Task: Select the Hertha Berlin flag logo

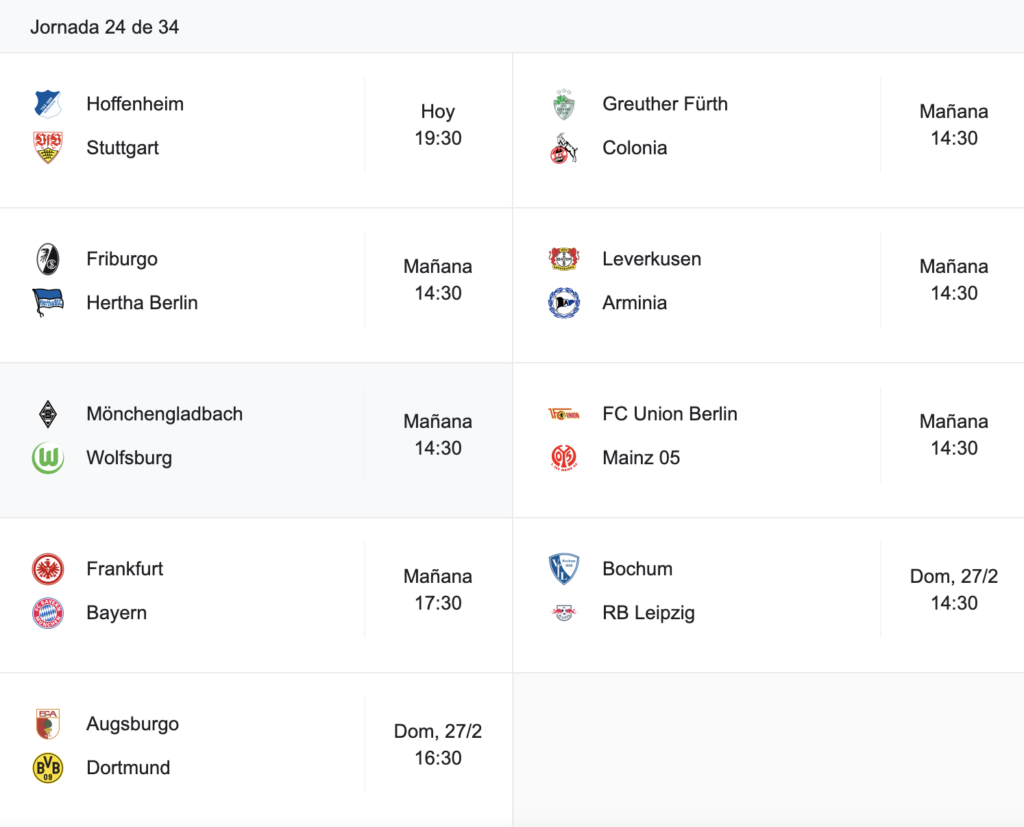Action: click(48, 302)
